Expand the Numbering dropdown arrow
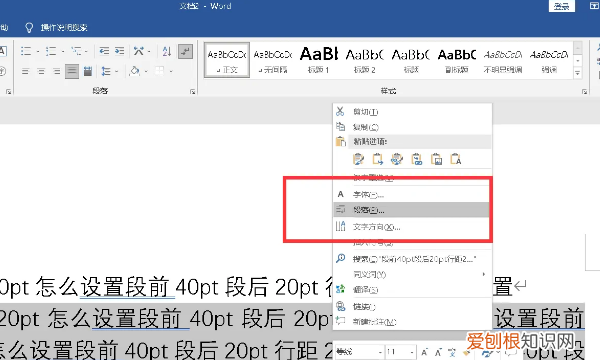 62,51
